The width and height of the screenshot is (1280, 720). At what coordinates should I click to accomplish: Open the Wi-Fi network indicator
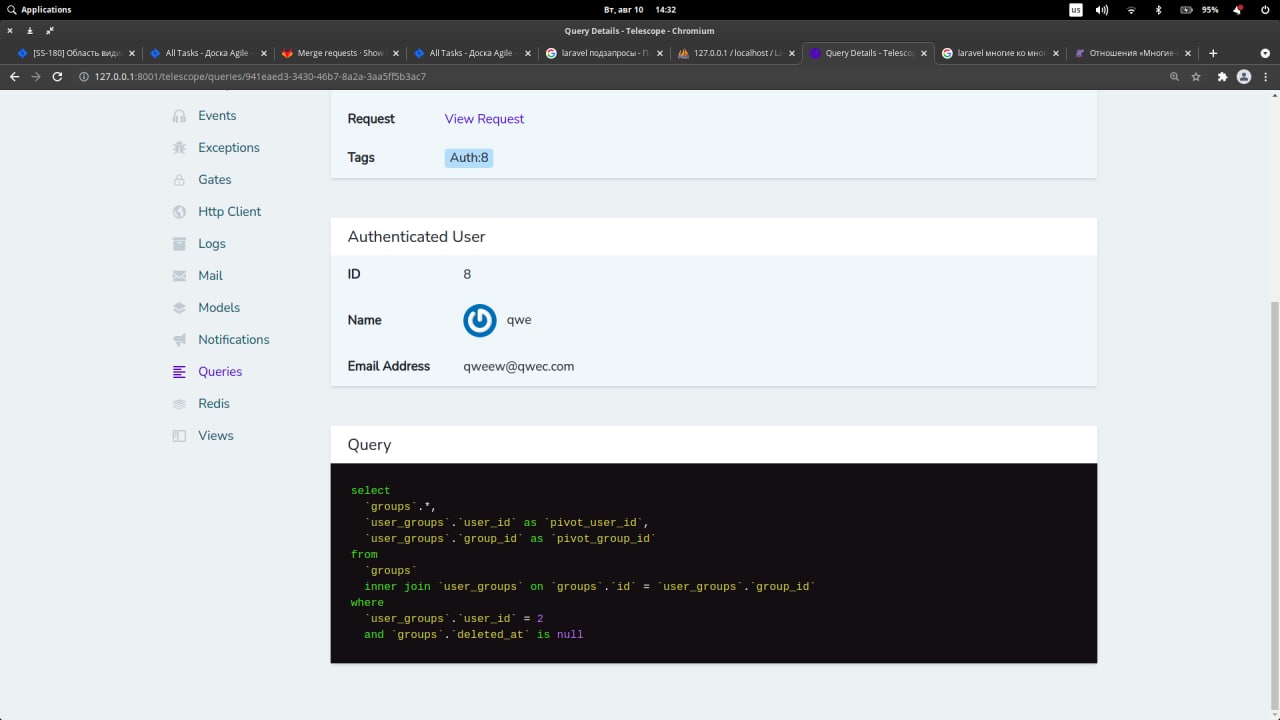point(1131,10)
